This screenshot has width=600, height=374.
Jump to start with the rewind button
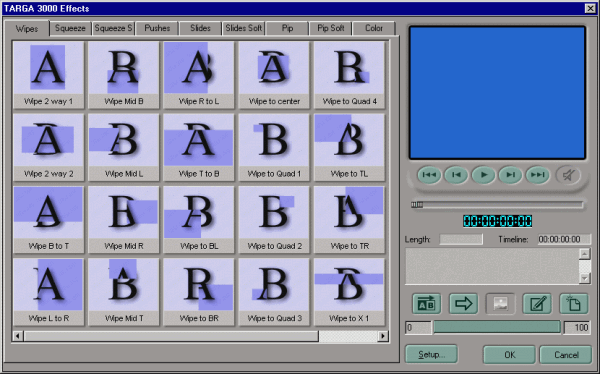(x=429, y=175)
